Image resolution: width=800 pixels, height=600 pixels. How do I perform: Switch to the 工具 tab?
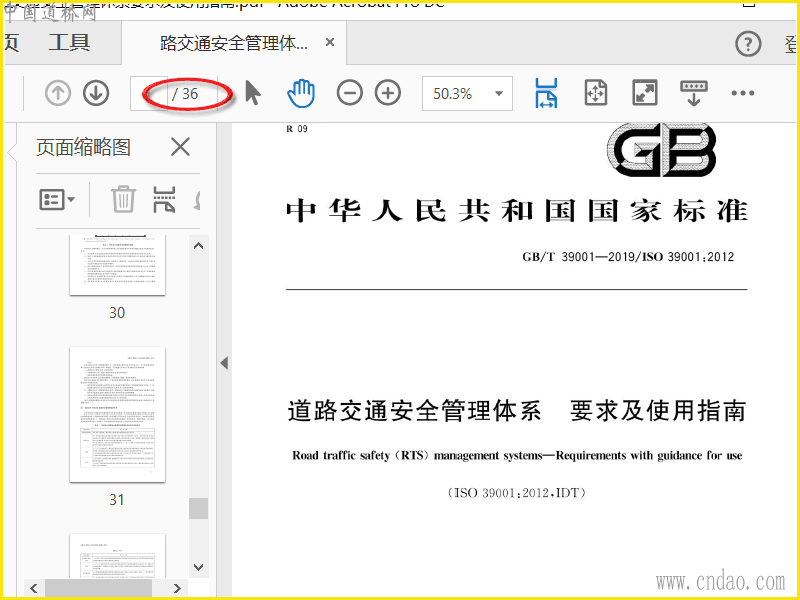pos(69,42)
